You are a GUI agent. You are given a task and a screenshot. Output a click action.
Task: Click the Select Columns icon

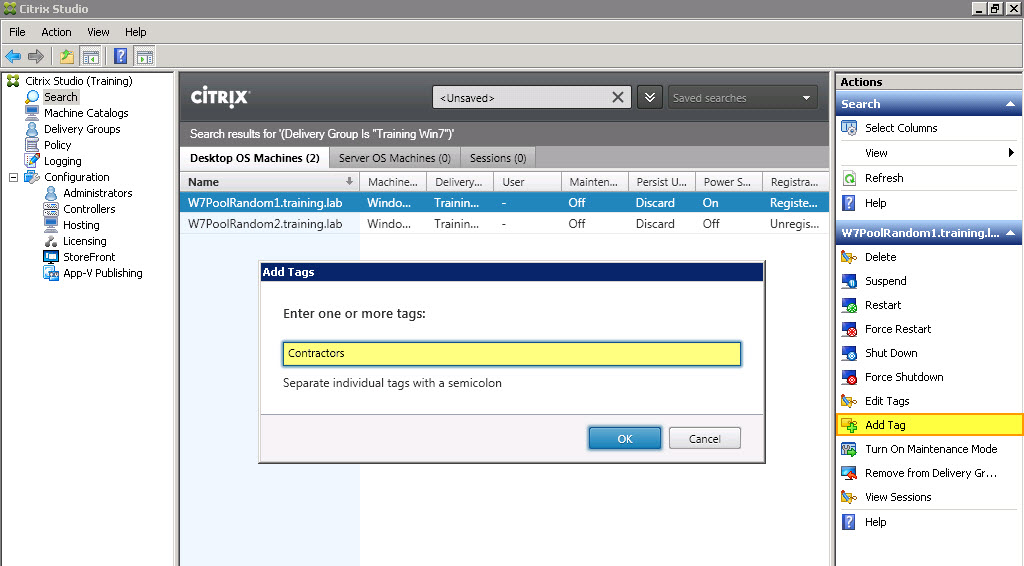(849, 128)
